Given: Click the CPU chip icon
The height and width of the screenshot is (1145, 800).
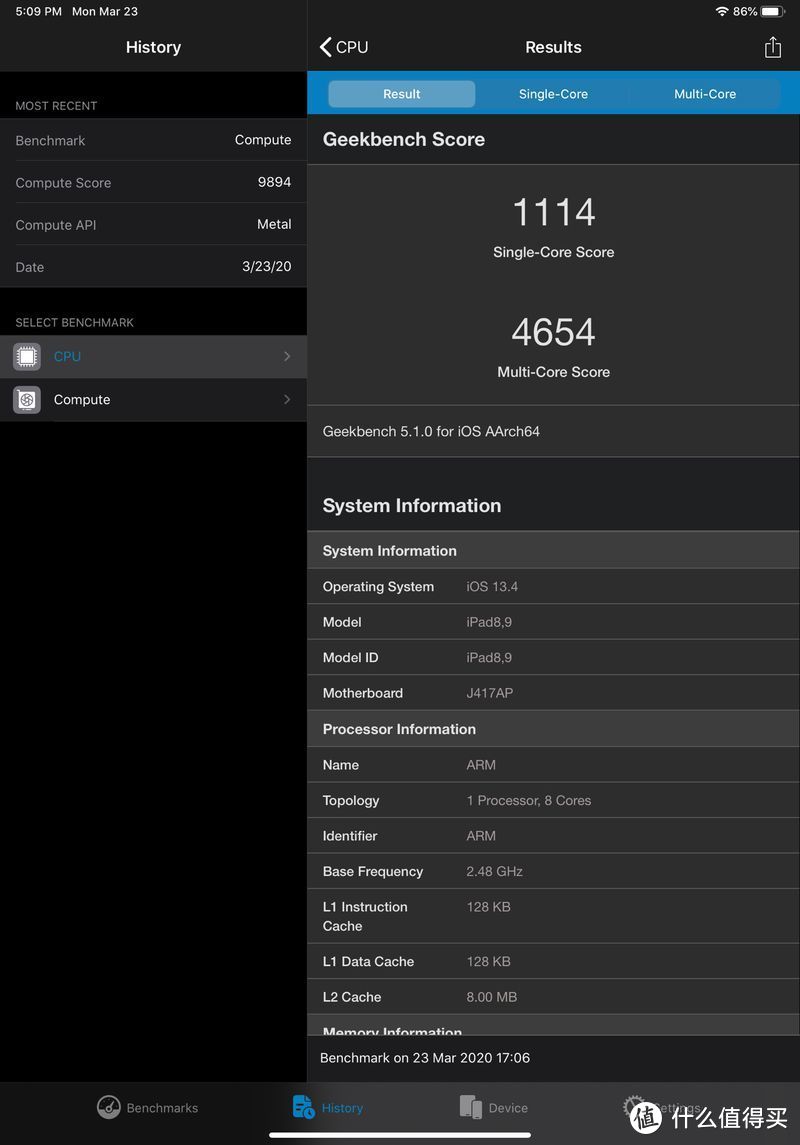Looking at the screenshot, I should point(27,356).
